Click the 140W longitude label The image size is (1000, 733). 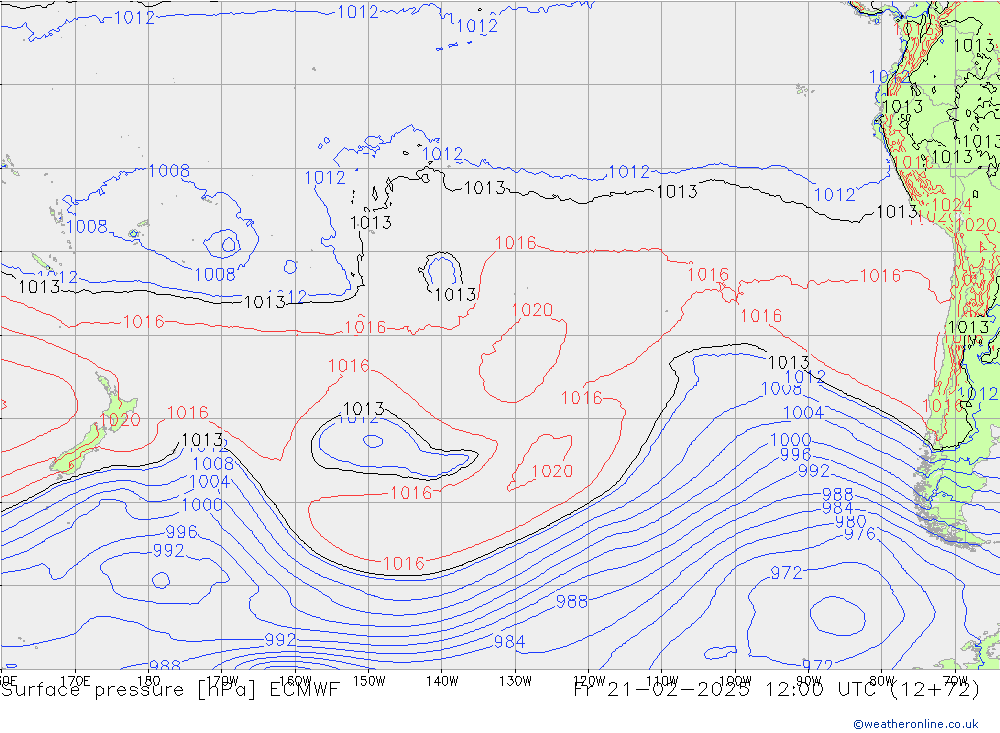point(442,681)
